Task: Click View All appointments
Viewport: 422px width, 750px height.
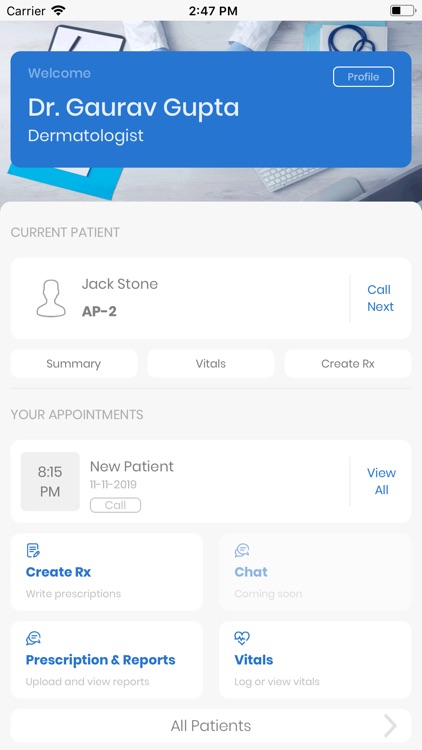Action: pos(381,481)
